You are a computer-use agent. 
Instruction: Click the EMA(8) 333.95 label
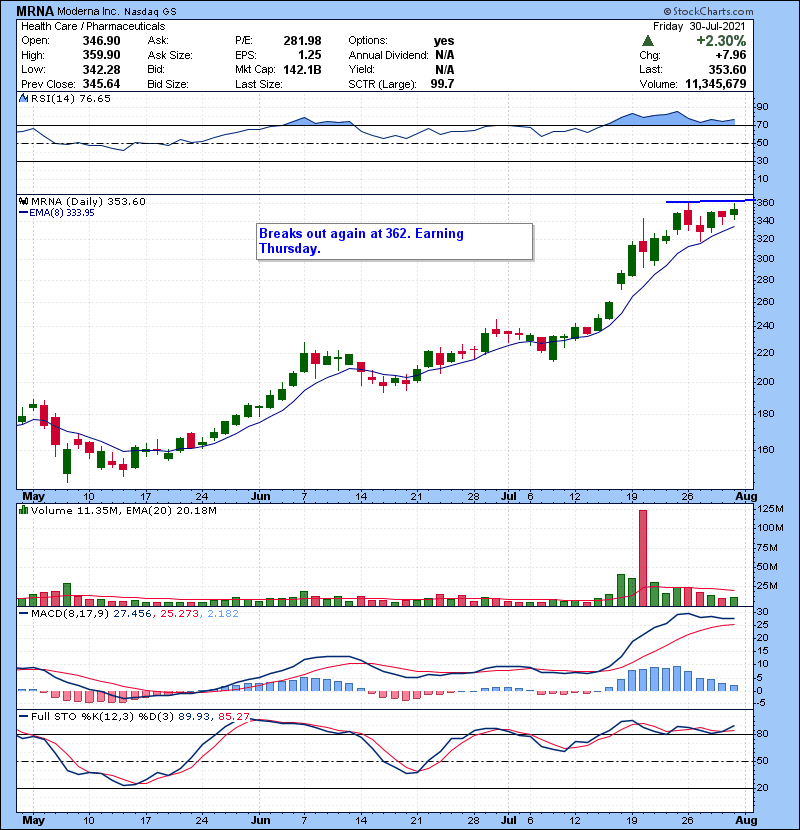61,213
